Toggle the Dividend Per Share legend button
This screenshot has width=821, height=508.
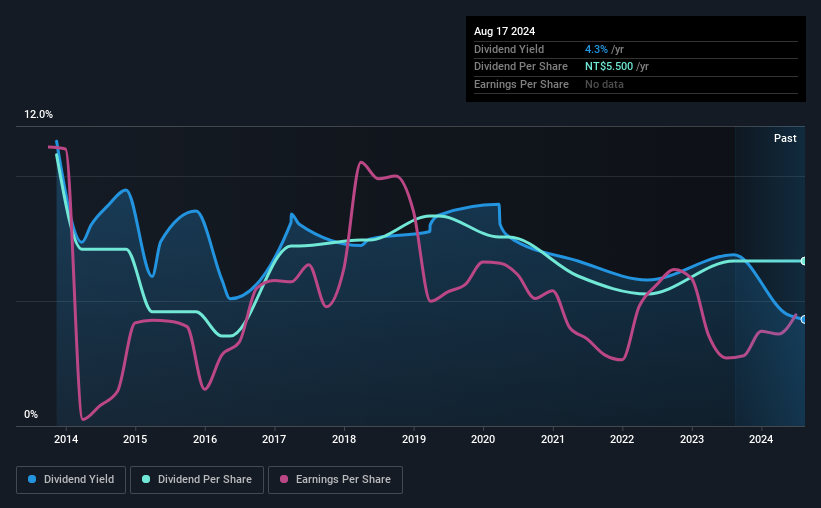pyautogui.click(x=195, y=480)
